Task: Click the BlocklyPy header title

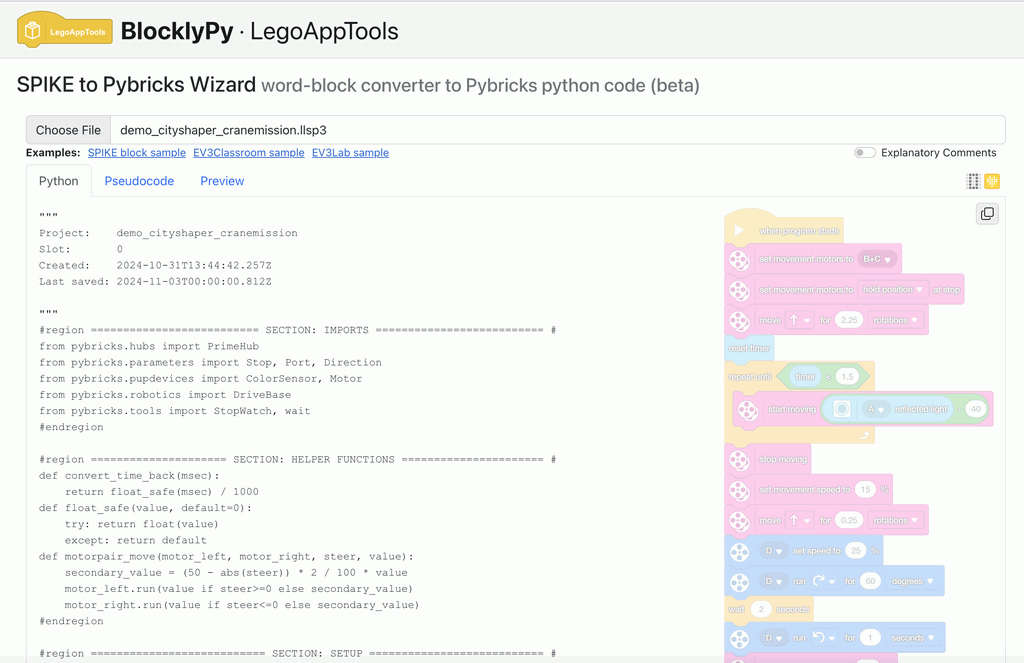Action: 177,31
